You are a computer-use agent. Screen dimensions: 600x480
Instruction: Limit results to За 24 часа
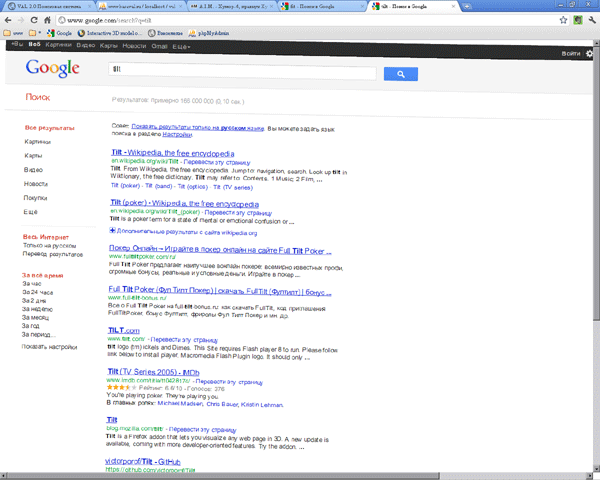[38, 292]
